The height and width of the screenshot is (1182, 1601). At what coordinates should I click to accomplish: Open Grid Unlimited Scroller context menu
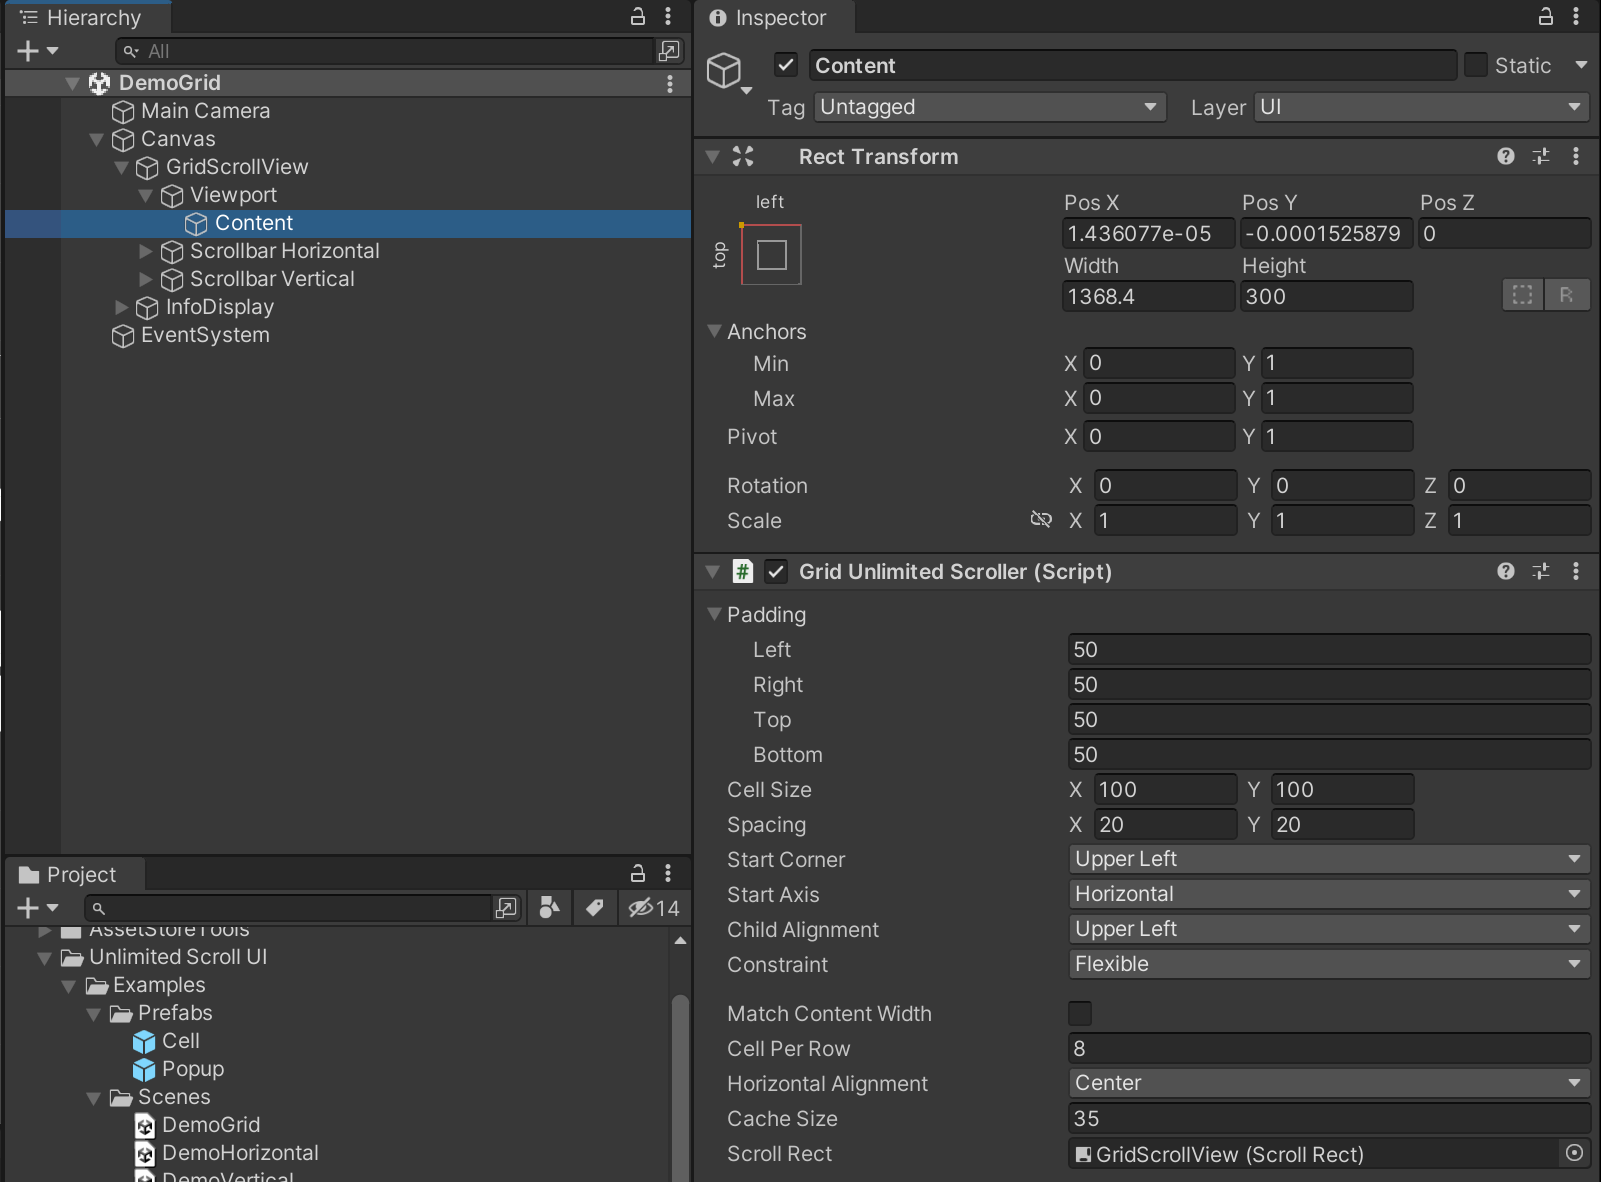pyautogui.click(x=1576, y=571)
